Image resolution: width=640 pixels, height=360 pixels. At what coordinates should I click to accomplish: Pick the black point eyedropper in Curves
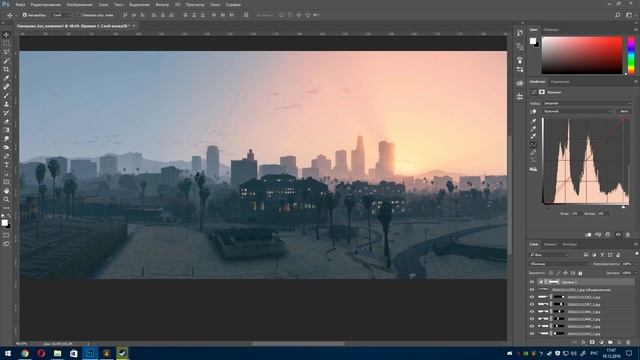pyautogui.click(x=533, y=121)
